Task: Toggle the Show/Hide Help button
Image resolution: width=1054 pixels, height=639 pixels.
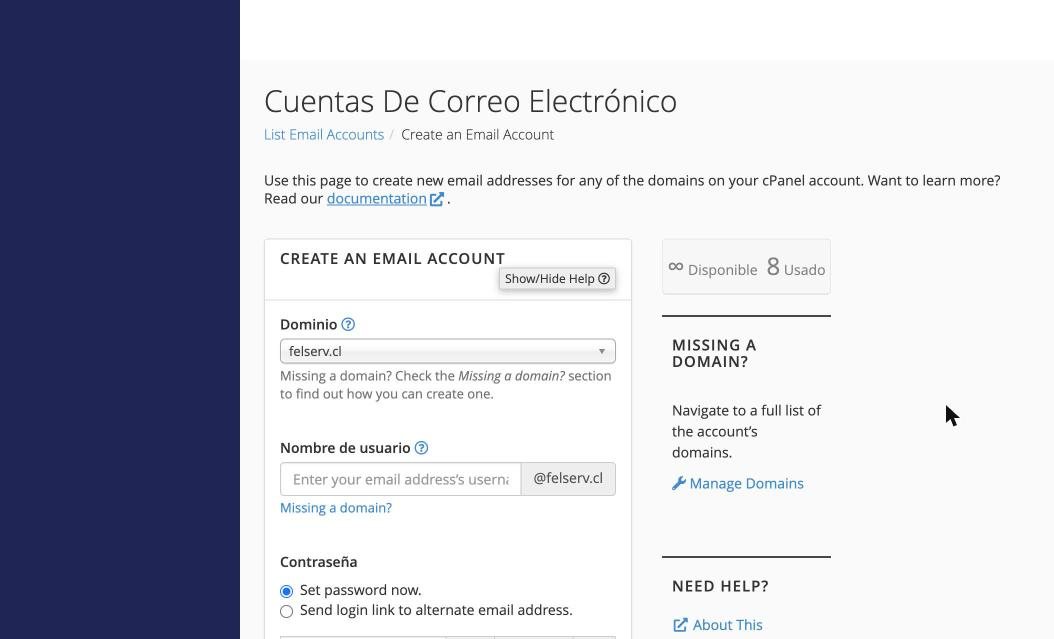Action: tap(557, 279)
